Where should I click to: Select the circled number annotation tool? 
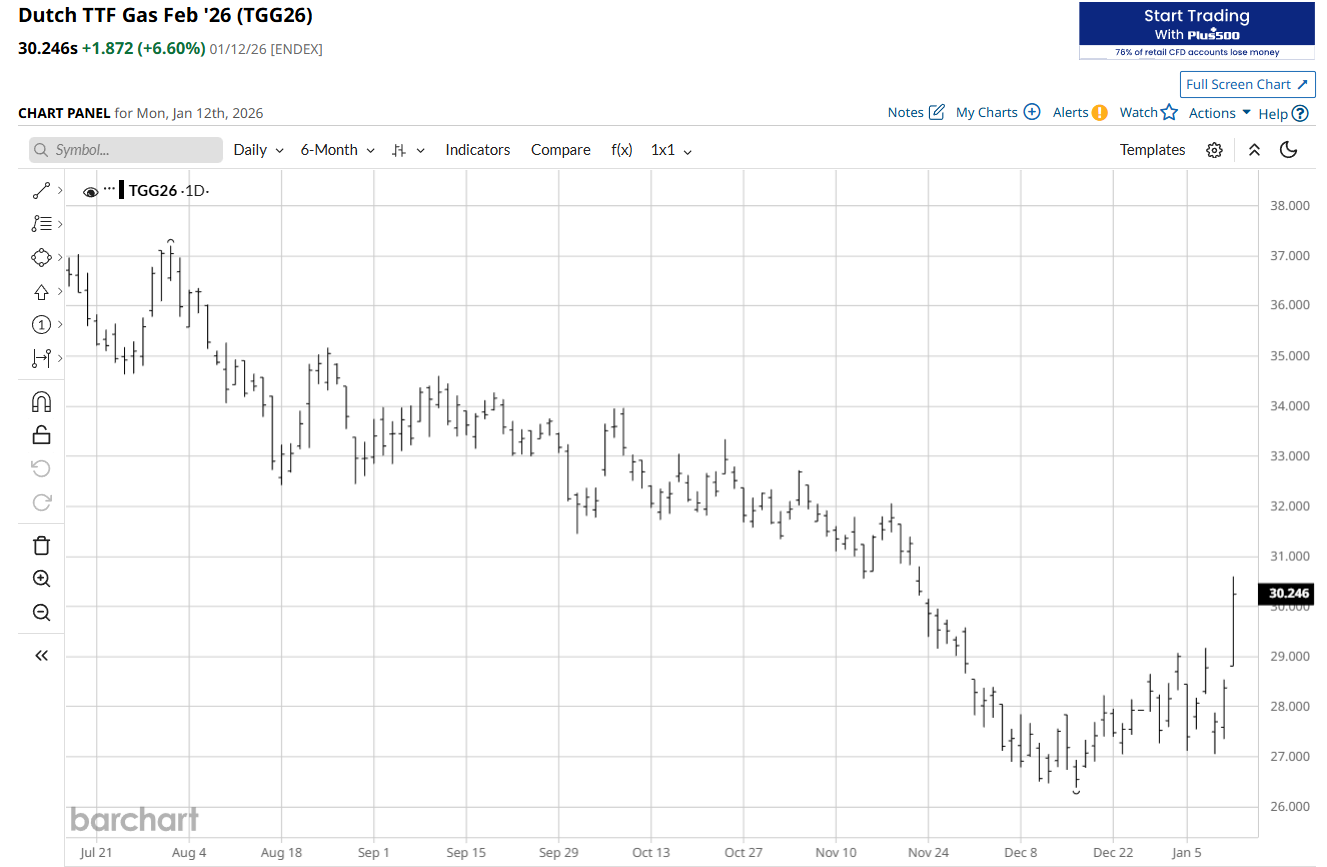(41, 324)
